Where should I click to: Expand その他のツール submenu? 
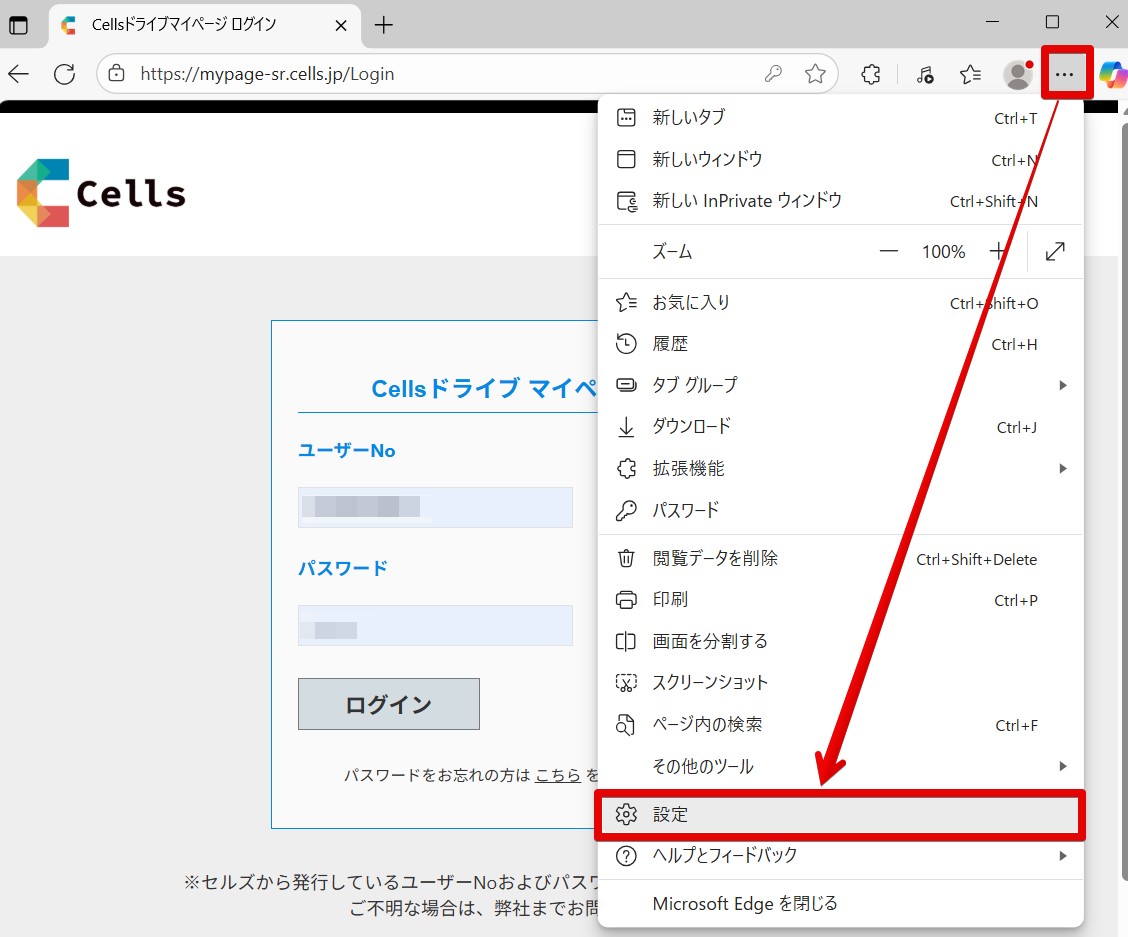(840, 766)
